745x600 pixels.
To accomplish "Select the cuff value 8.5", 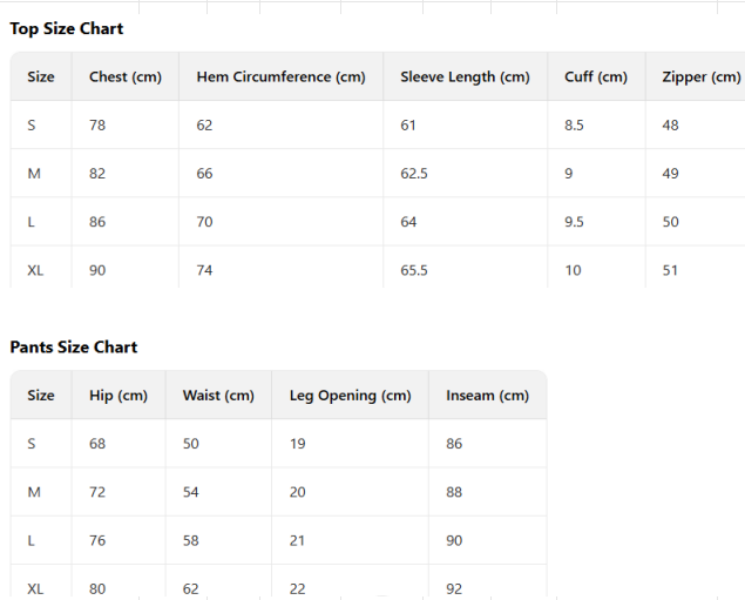I will pos(574,125).
